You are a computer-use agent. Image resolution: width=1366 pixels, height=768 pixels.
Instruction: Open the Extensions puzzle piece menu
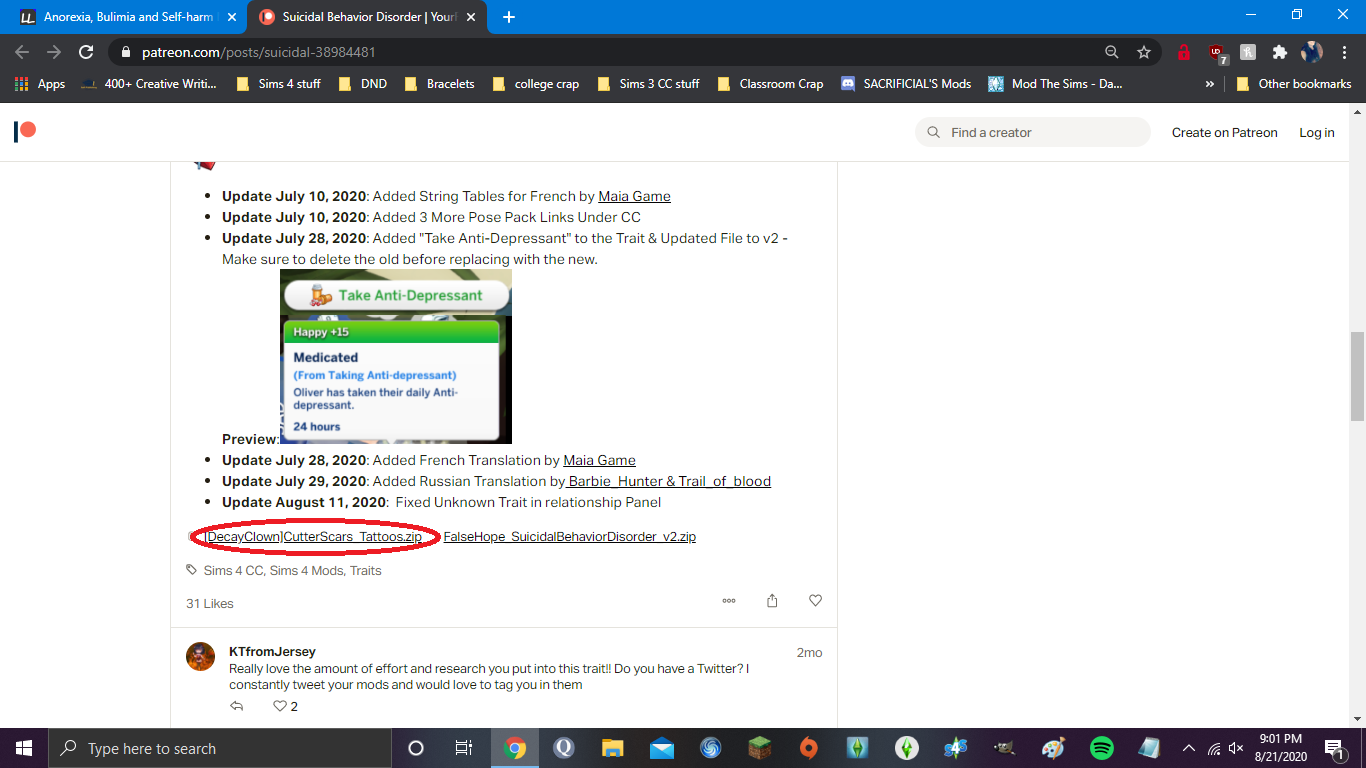pyautogui.click(x=1279, y=52)
